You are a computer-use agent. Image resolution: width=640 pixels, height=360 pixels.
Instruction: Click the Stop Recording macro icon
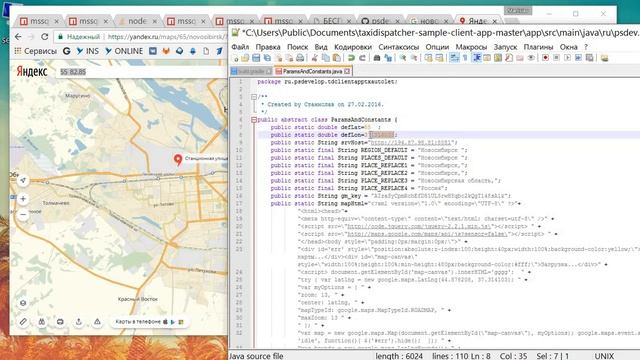click(557, 58)
